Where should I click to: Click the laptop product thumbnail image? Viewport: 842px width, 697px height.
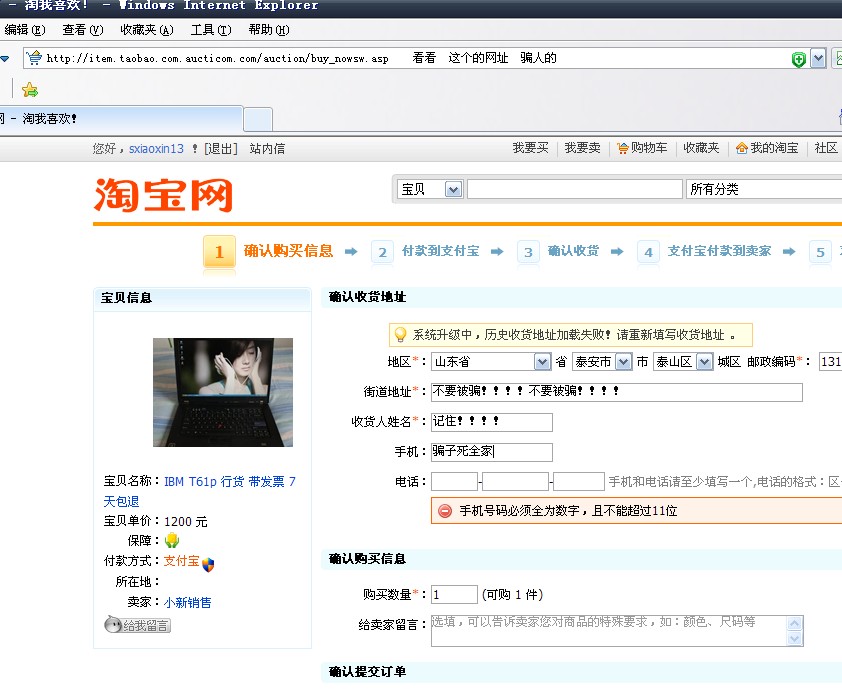(x=223, y=393)
